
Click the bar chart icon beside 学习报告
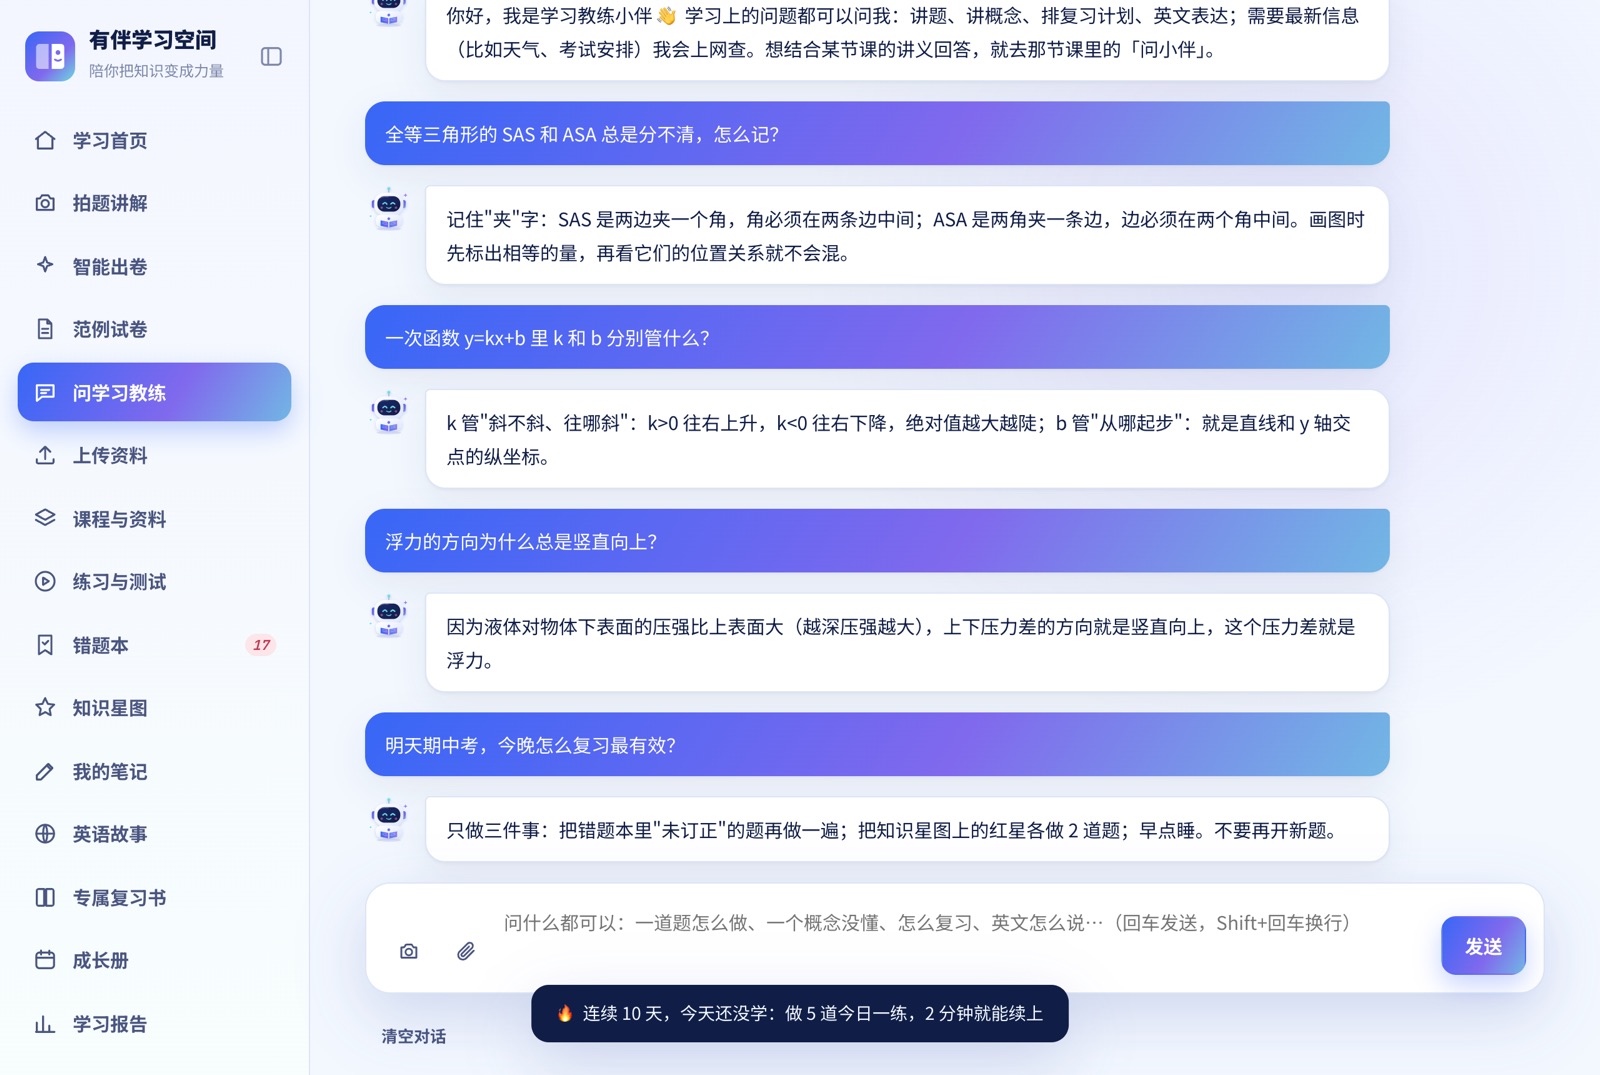[45, 1023]
